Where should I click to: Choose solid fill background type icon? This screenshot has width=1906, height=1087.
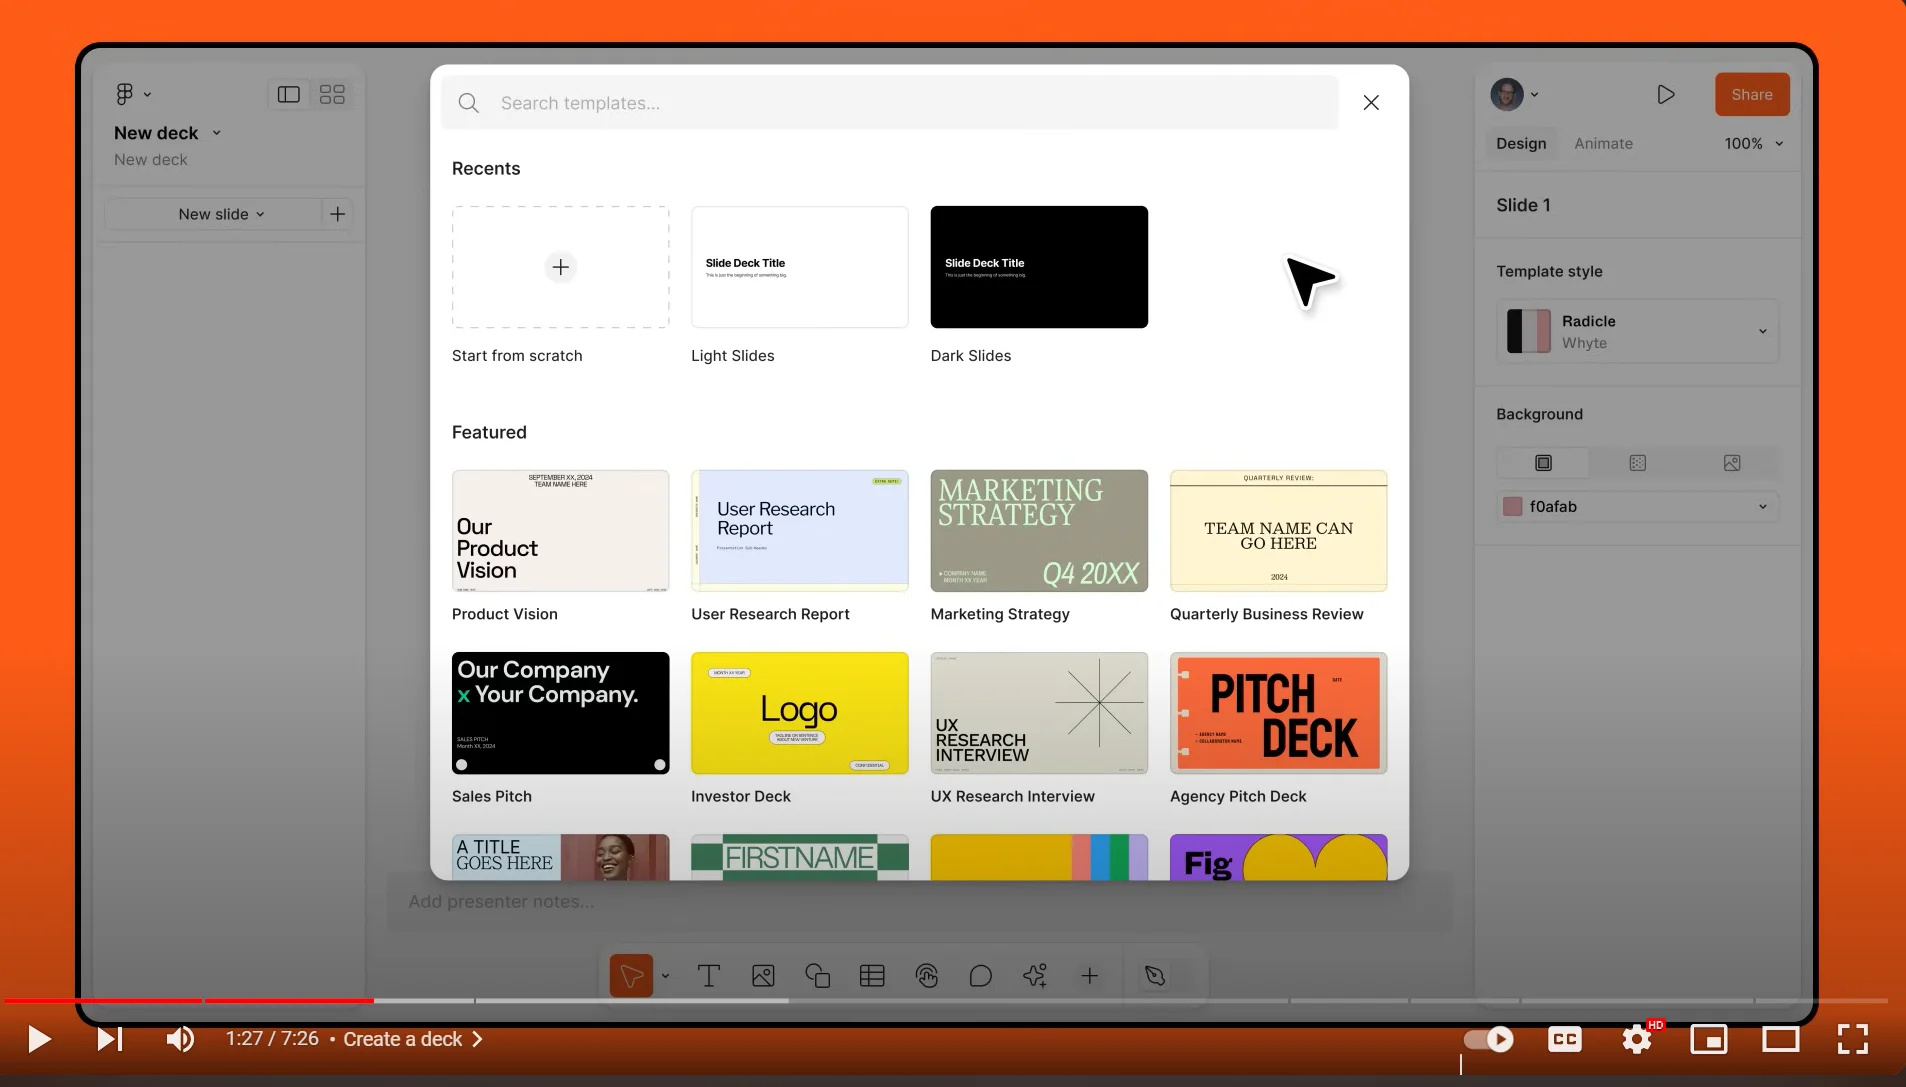(x=1543, y=463)
